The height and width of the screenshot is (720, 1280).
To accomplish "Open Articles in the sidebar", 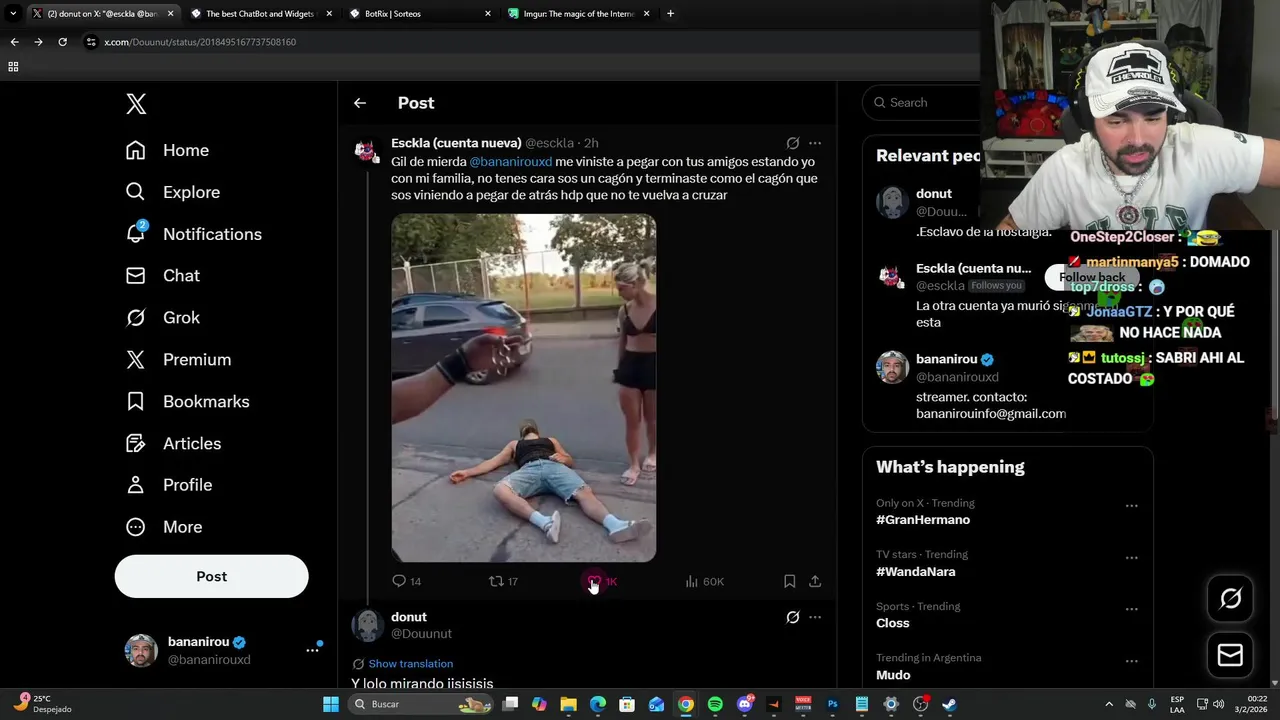I will click(173, 443).
